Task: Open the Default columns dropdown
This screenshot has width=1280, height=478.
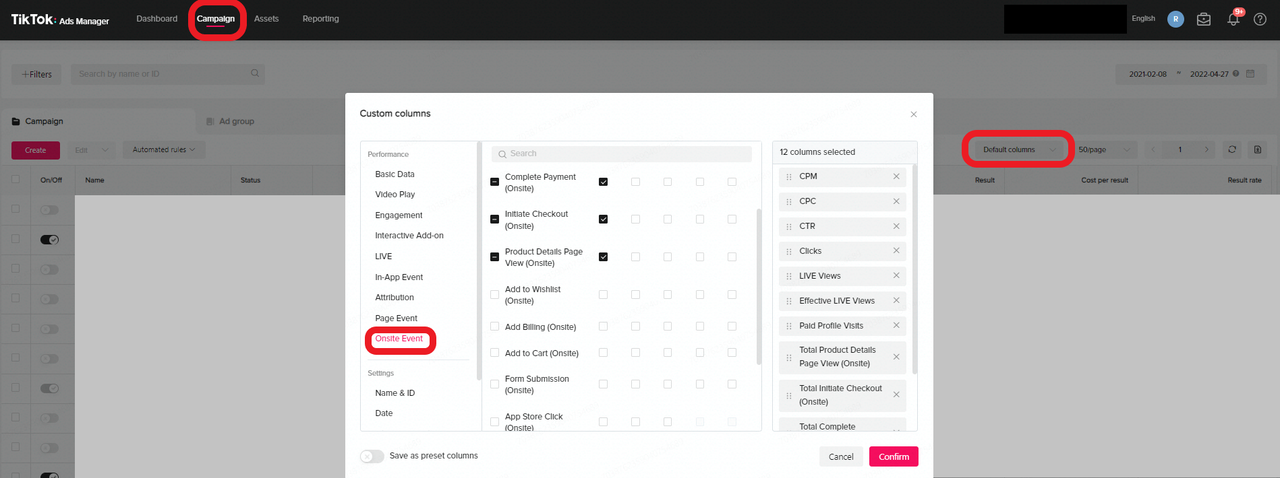Action: (x=1018, y=150)
